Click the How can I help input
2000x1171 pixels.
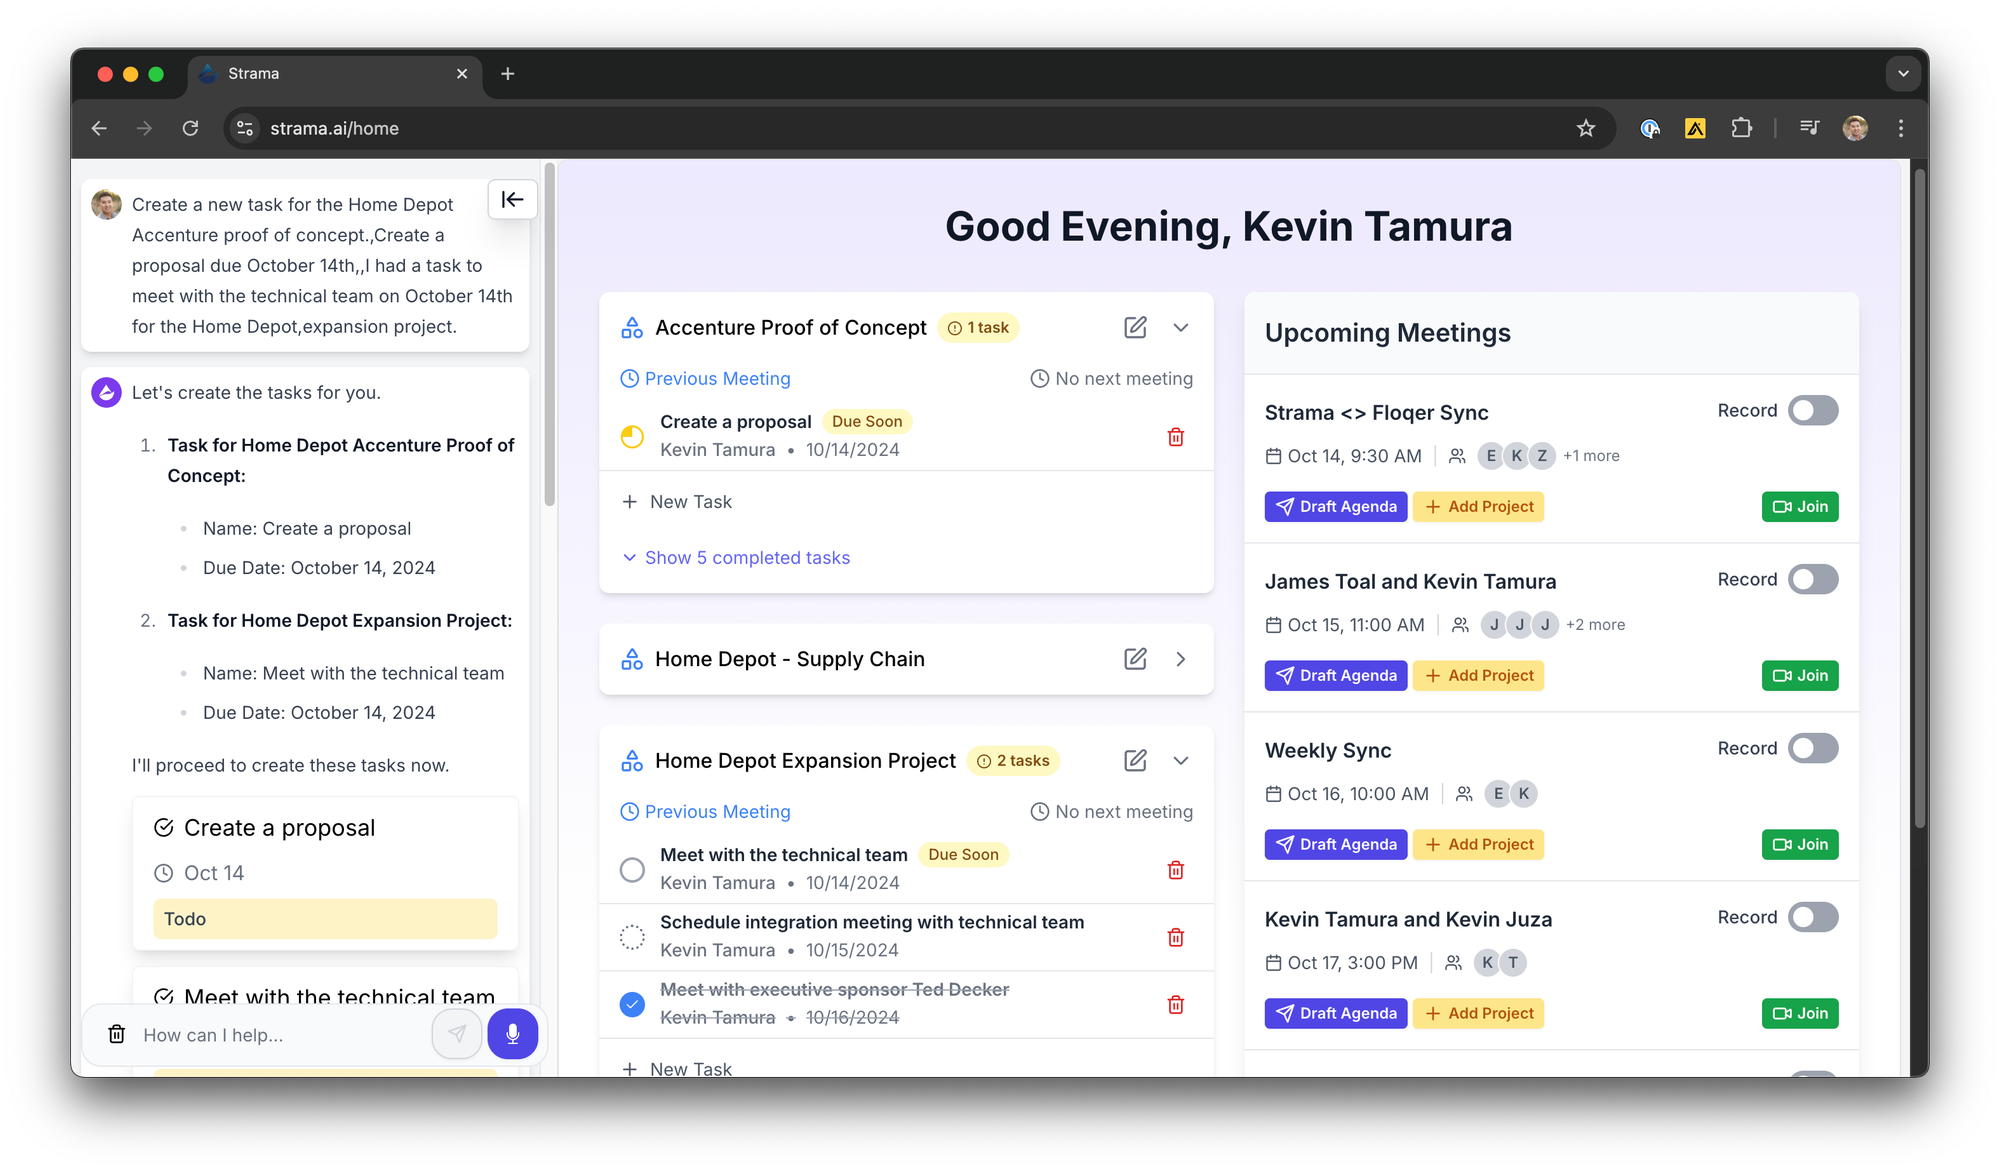tap(280, 1035)
